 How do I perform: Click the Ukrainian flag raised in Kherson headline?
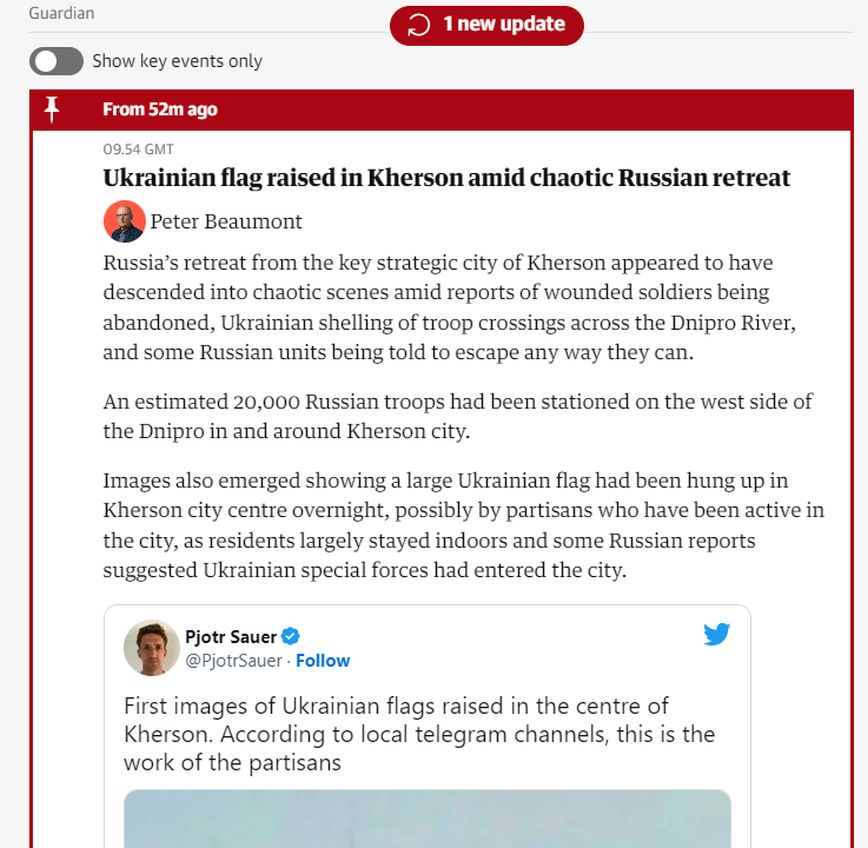coord(446,178)
